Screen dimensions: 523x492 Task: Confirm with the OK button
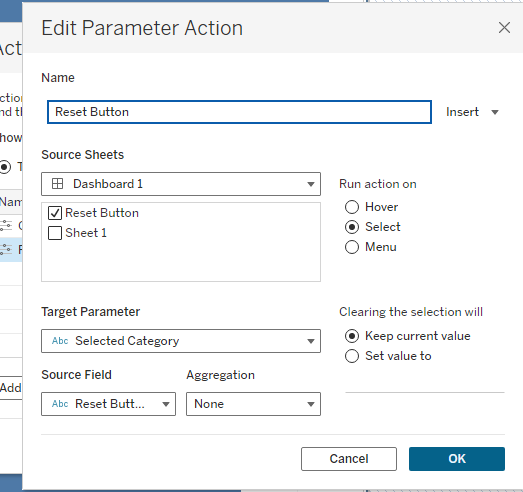tap(457, 459)
